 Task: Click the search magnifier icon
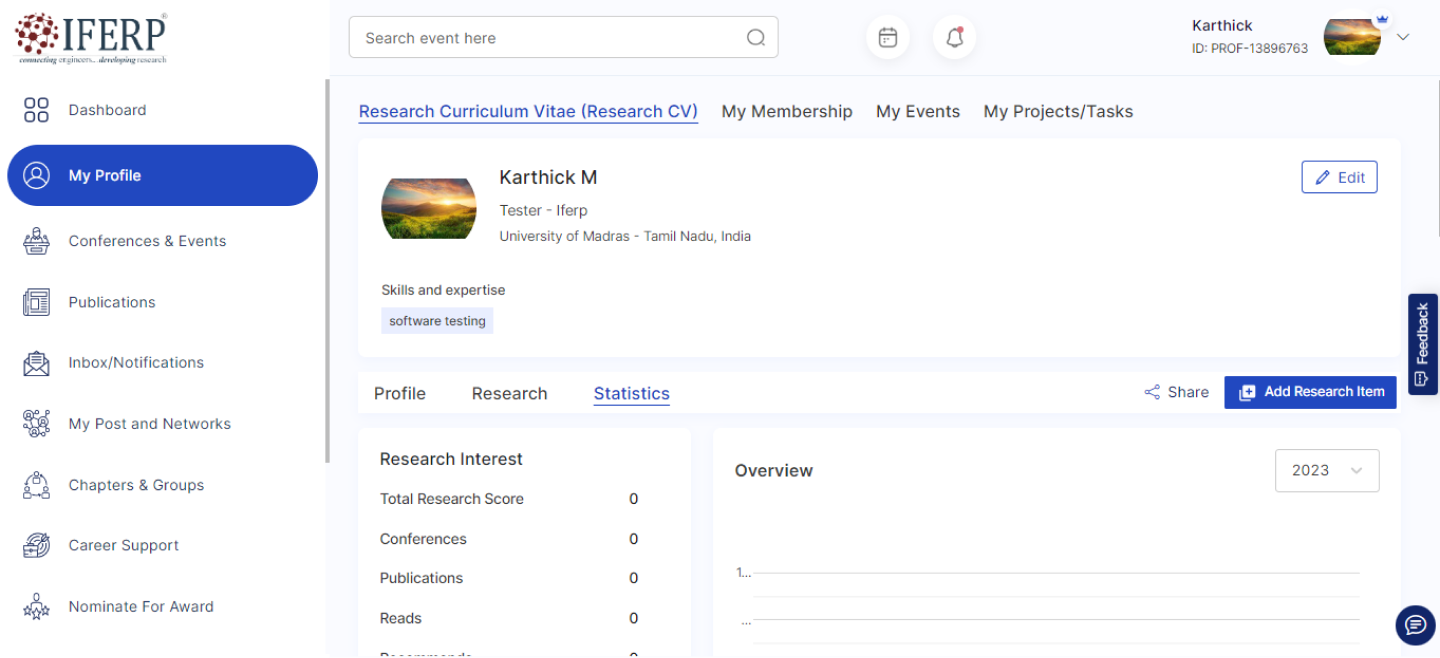pos(756,38)
